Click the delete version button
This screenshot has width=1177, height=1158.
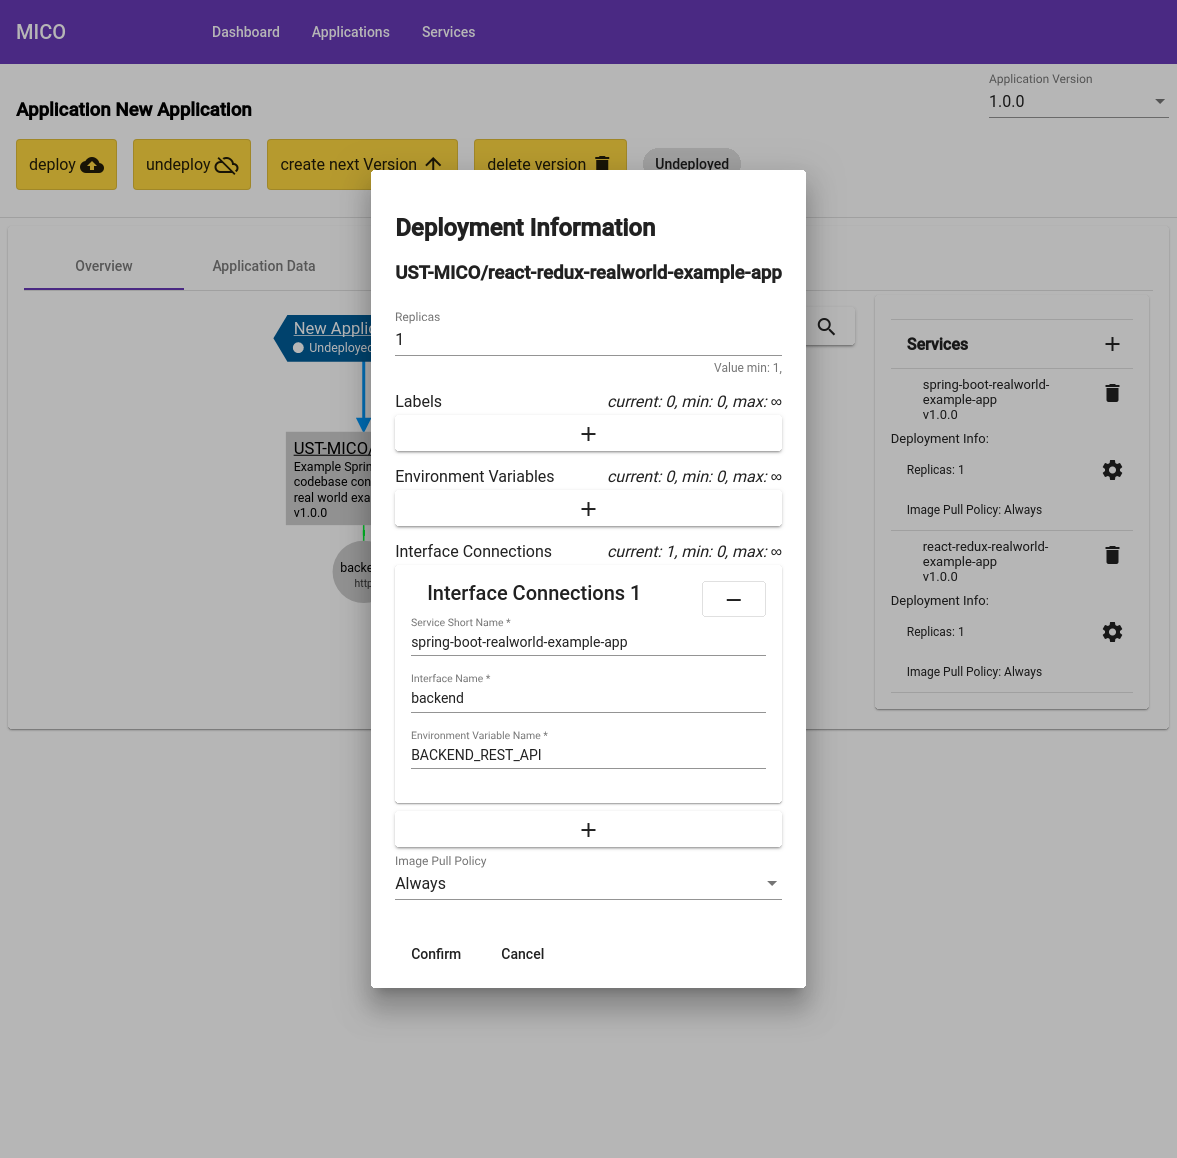(550, 164)
